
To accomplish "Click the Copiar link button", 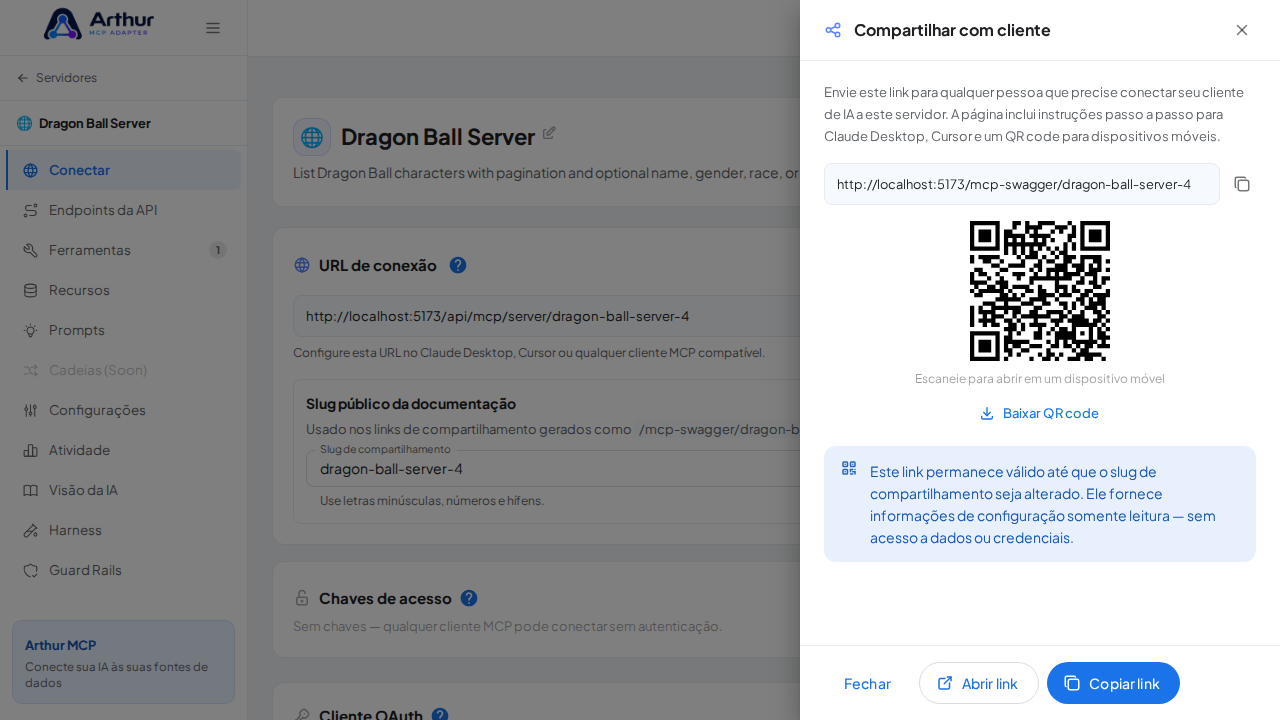I will 1113,683.
